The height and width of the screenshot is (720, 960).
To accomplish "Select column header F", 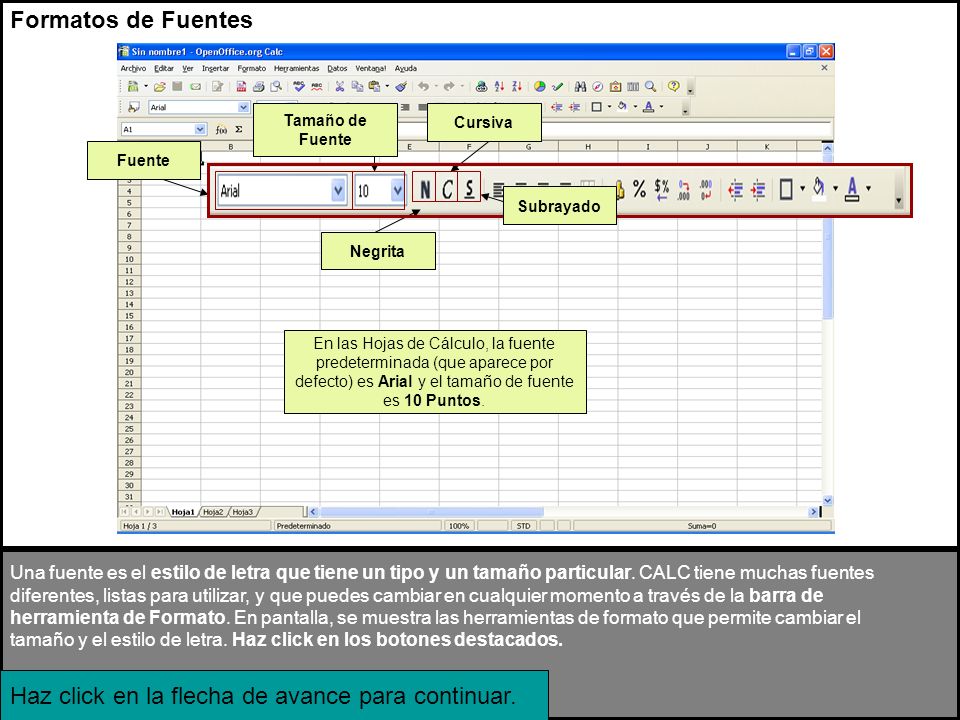I will pos(468,147).
